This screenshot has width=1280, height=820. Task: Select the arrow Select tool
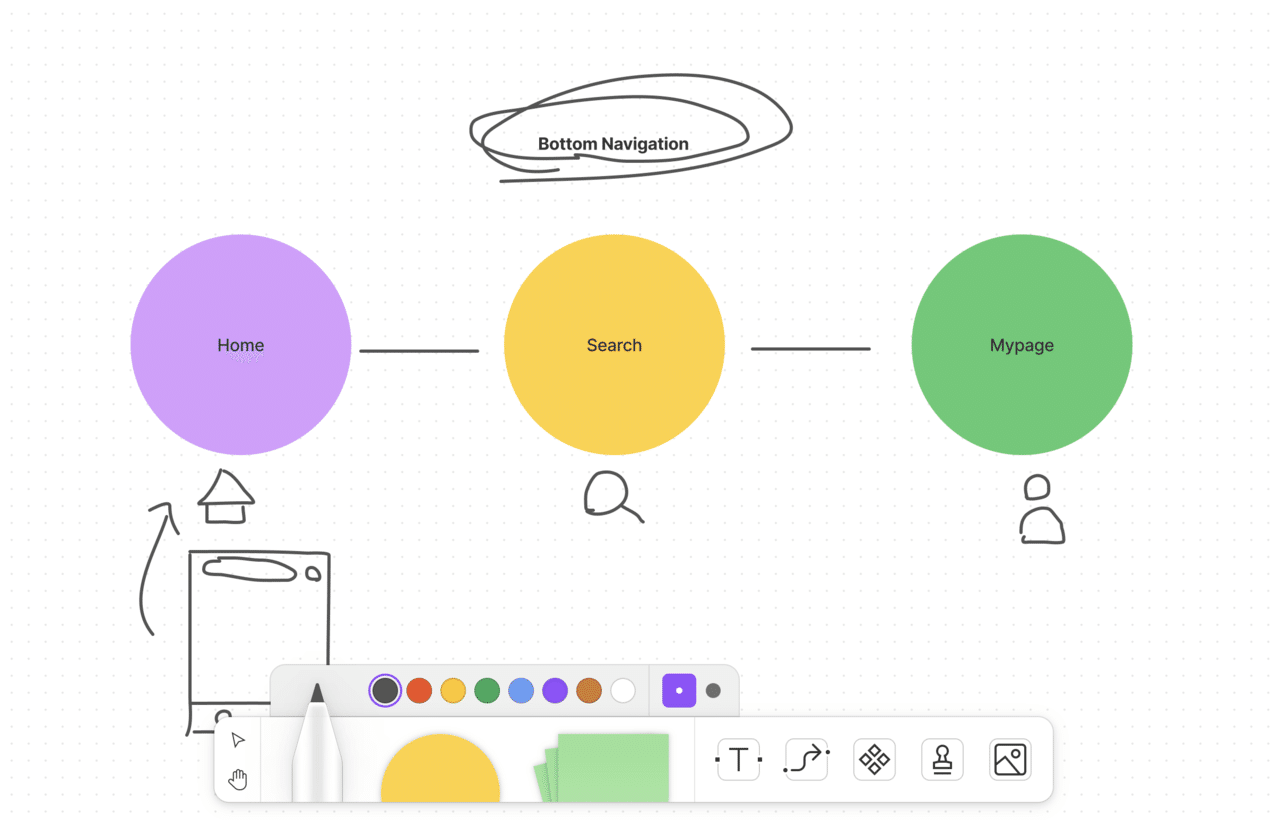pyautogui.click(x=238, y=740)
